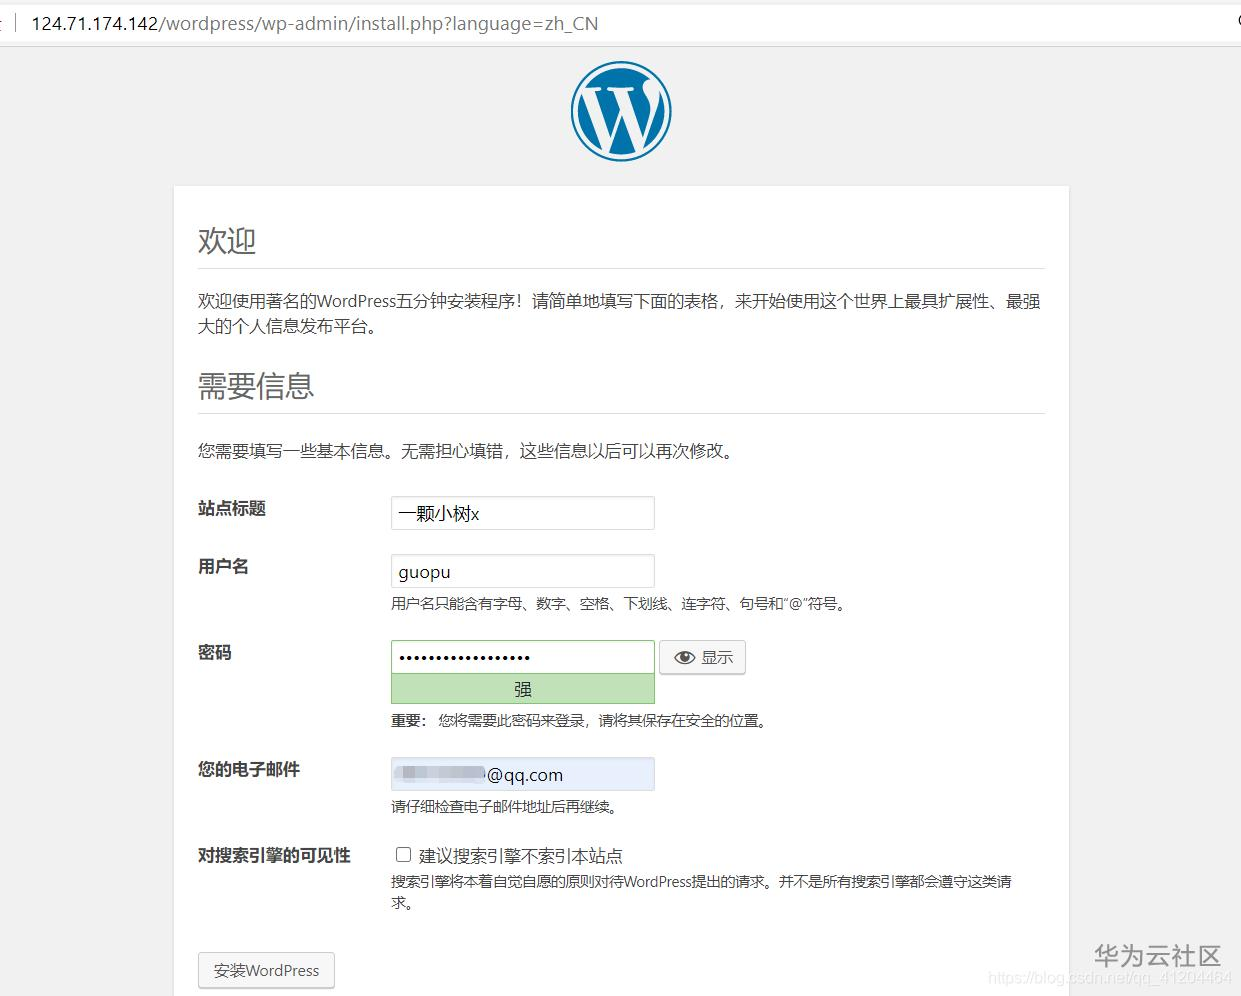This screenshot has height=996, width=1241.
Task: Click the 强 password strength indicator
Action: (522, 689)
